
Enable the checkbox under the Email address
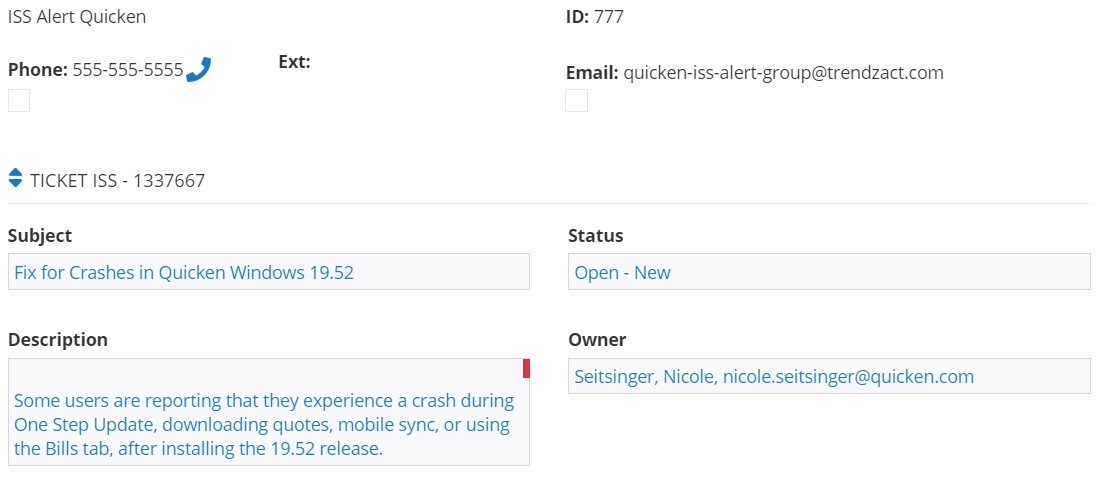point(576,100)
